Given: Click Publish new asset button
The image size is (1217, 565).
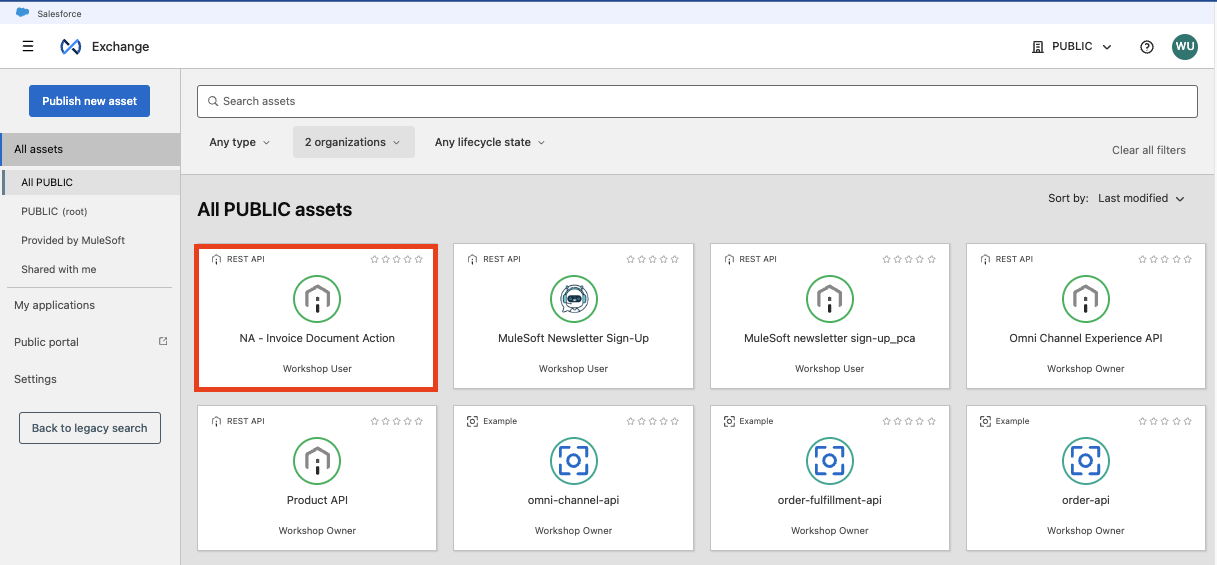Looking at the screenshot, I should (90, 101).
